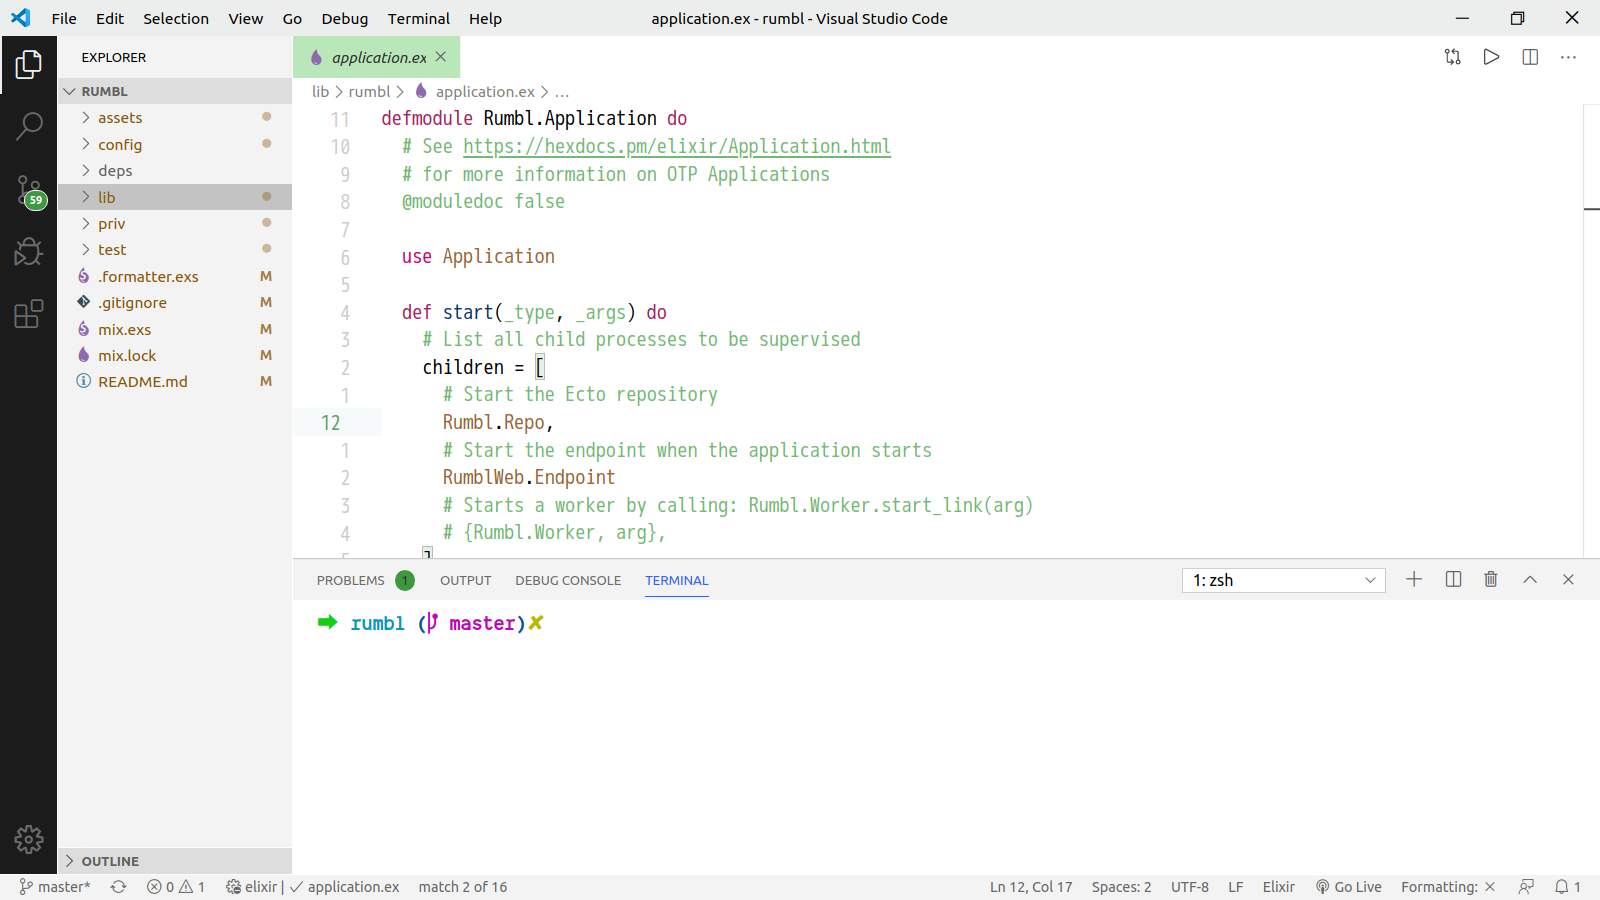This screenshot has height=900, width=1600.
Task: Open the Terminal menu
Action: [419, 18]
